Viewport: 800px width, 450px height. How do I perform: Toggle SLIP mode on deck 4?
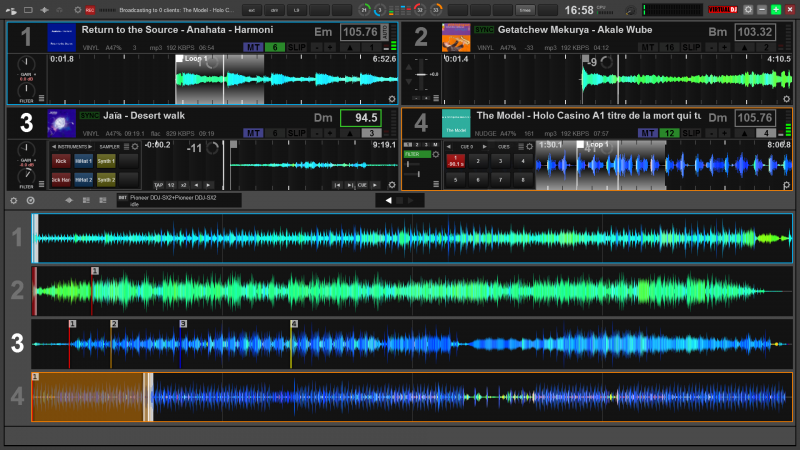(691, 133)
